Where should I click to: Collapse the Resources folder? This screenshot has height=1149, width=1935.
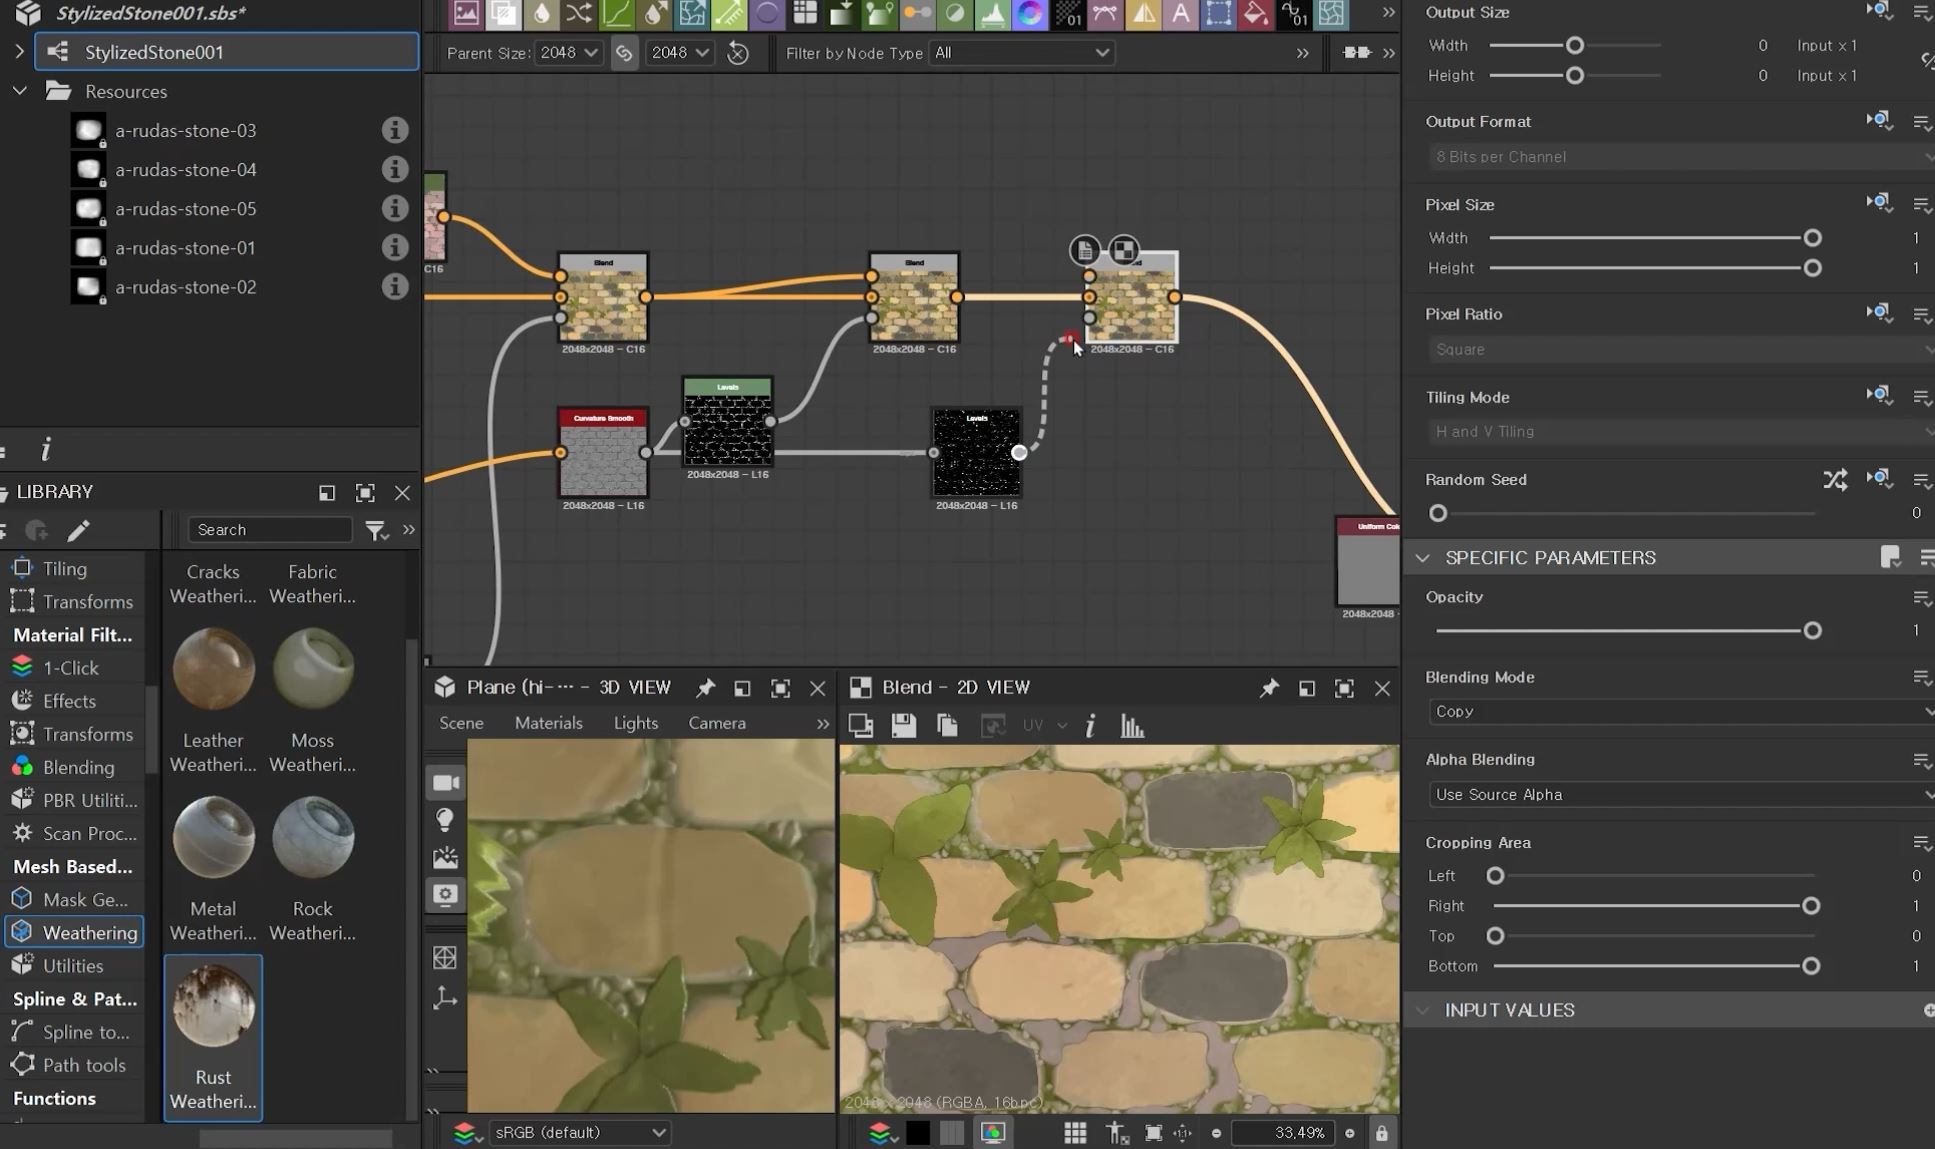[19, 91]
